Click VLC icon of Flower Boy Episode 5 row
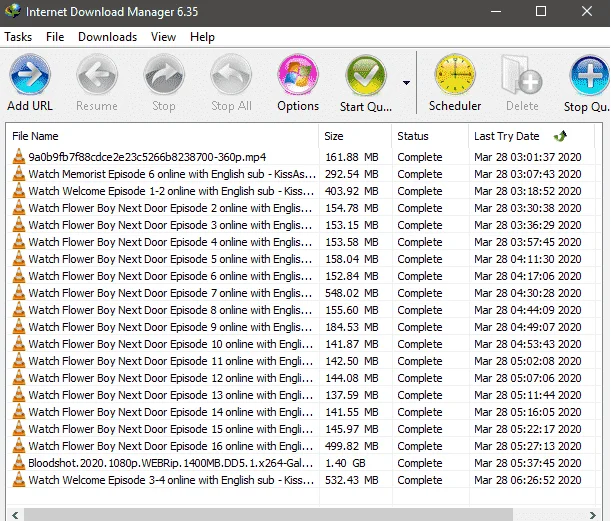Screen dimensions: 611x521 (18, 259)
